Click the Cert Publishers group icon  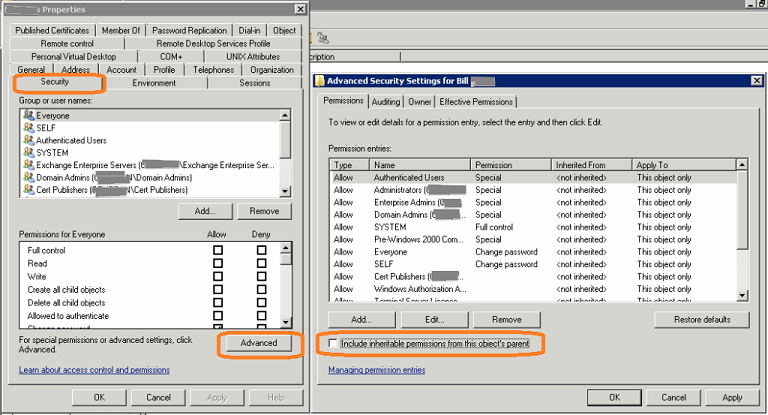28,189
